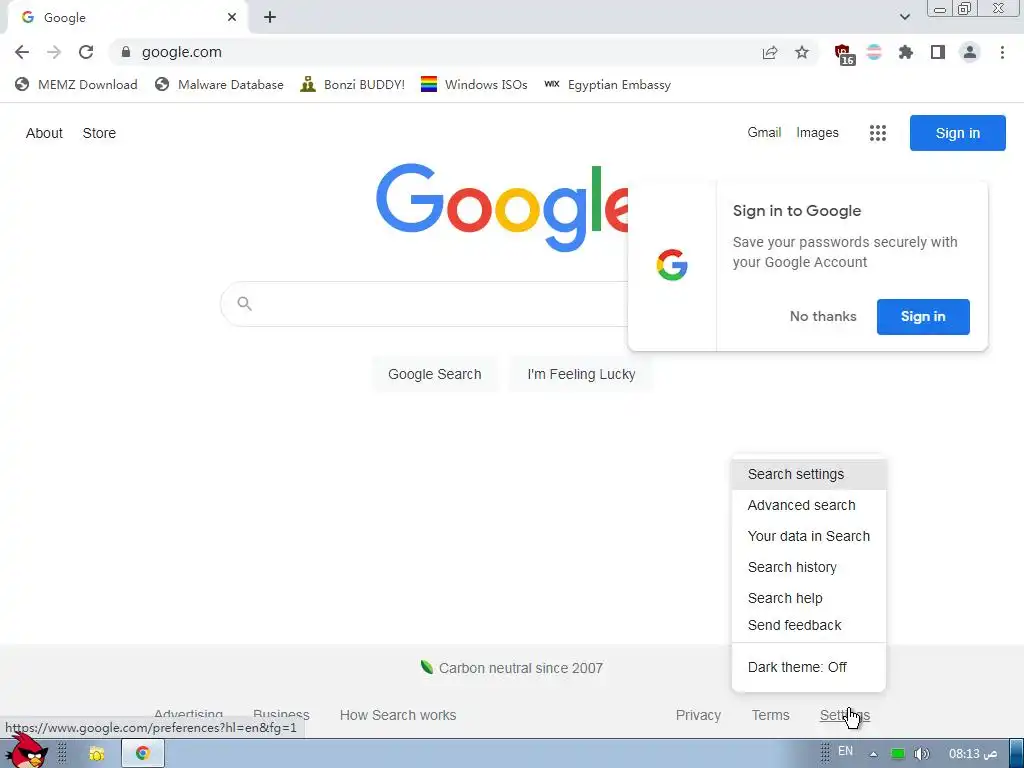Viewport: 1024px width, 768px height.
Task: Open the tab search chevron
Action: coord(904,17)
